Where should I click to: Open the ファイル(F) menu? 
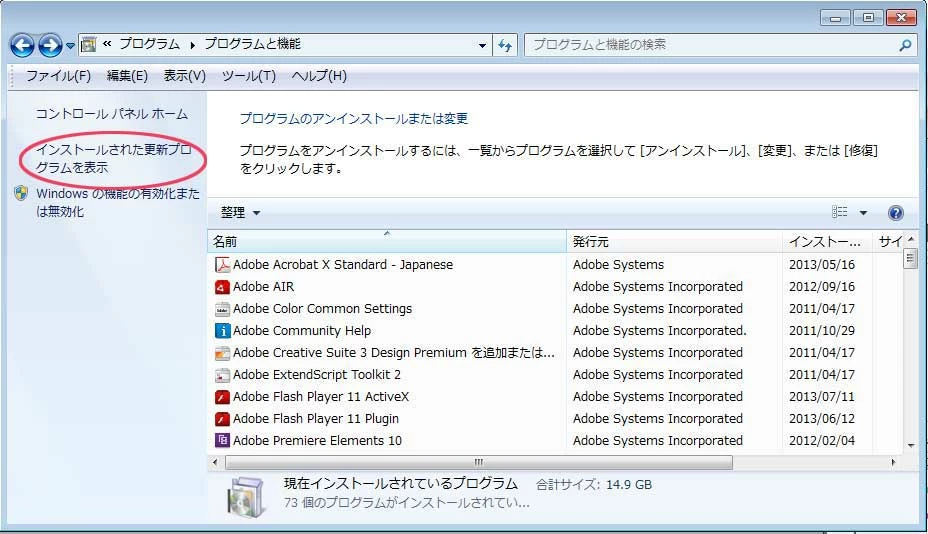[x=58, y=76]
